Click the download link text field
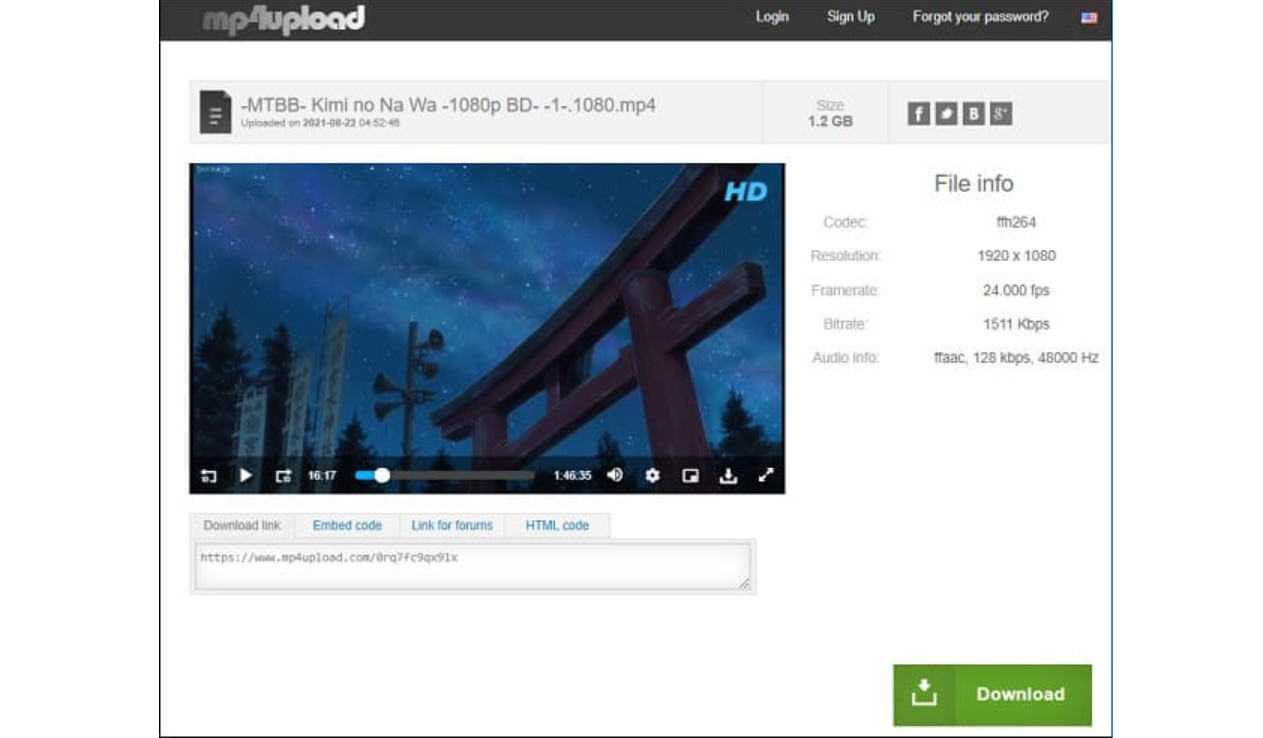The height and width of the screenshot is (738, 1263). pos(472,567)
